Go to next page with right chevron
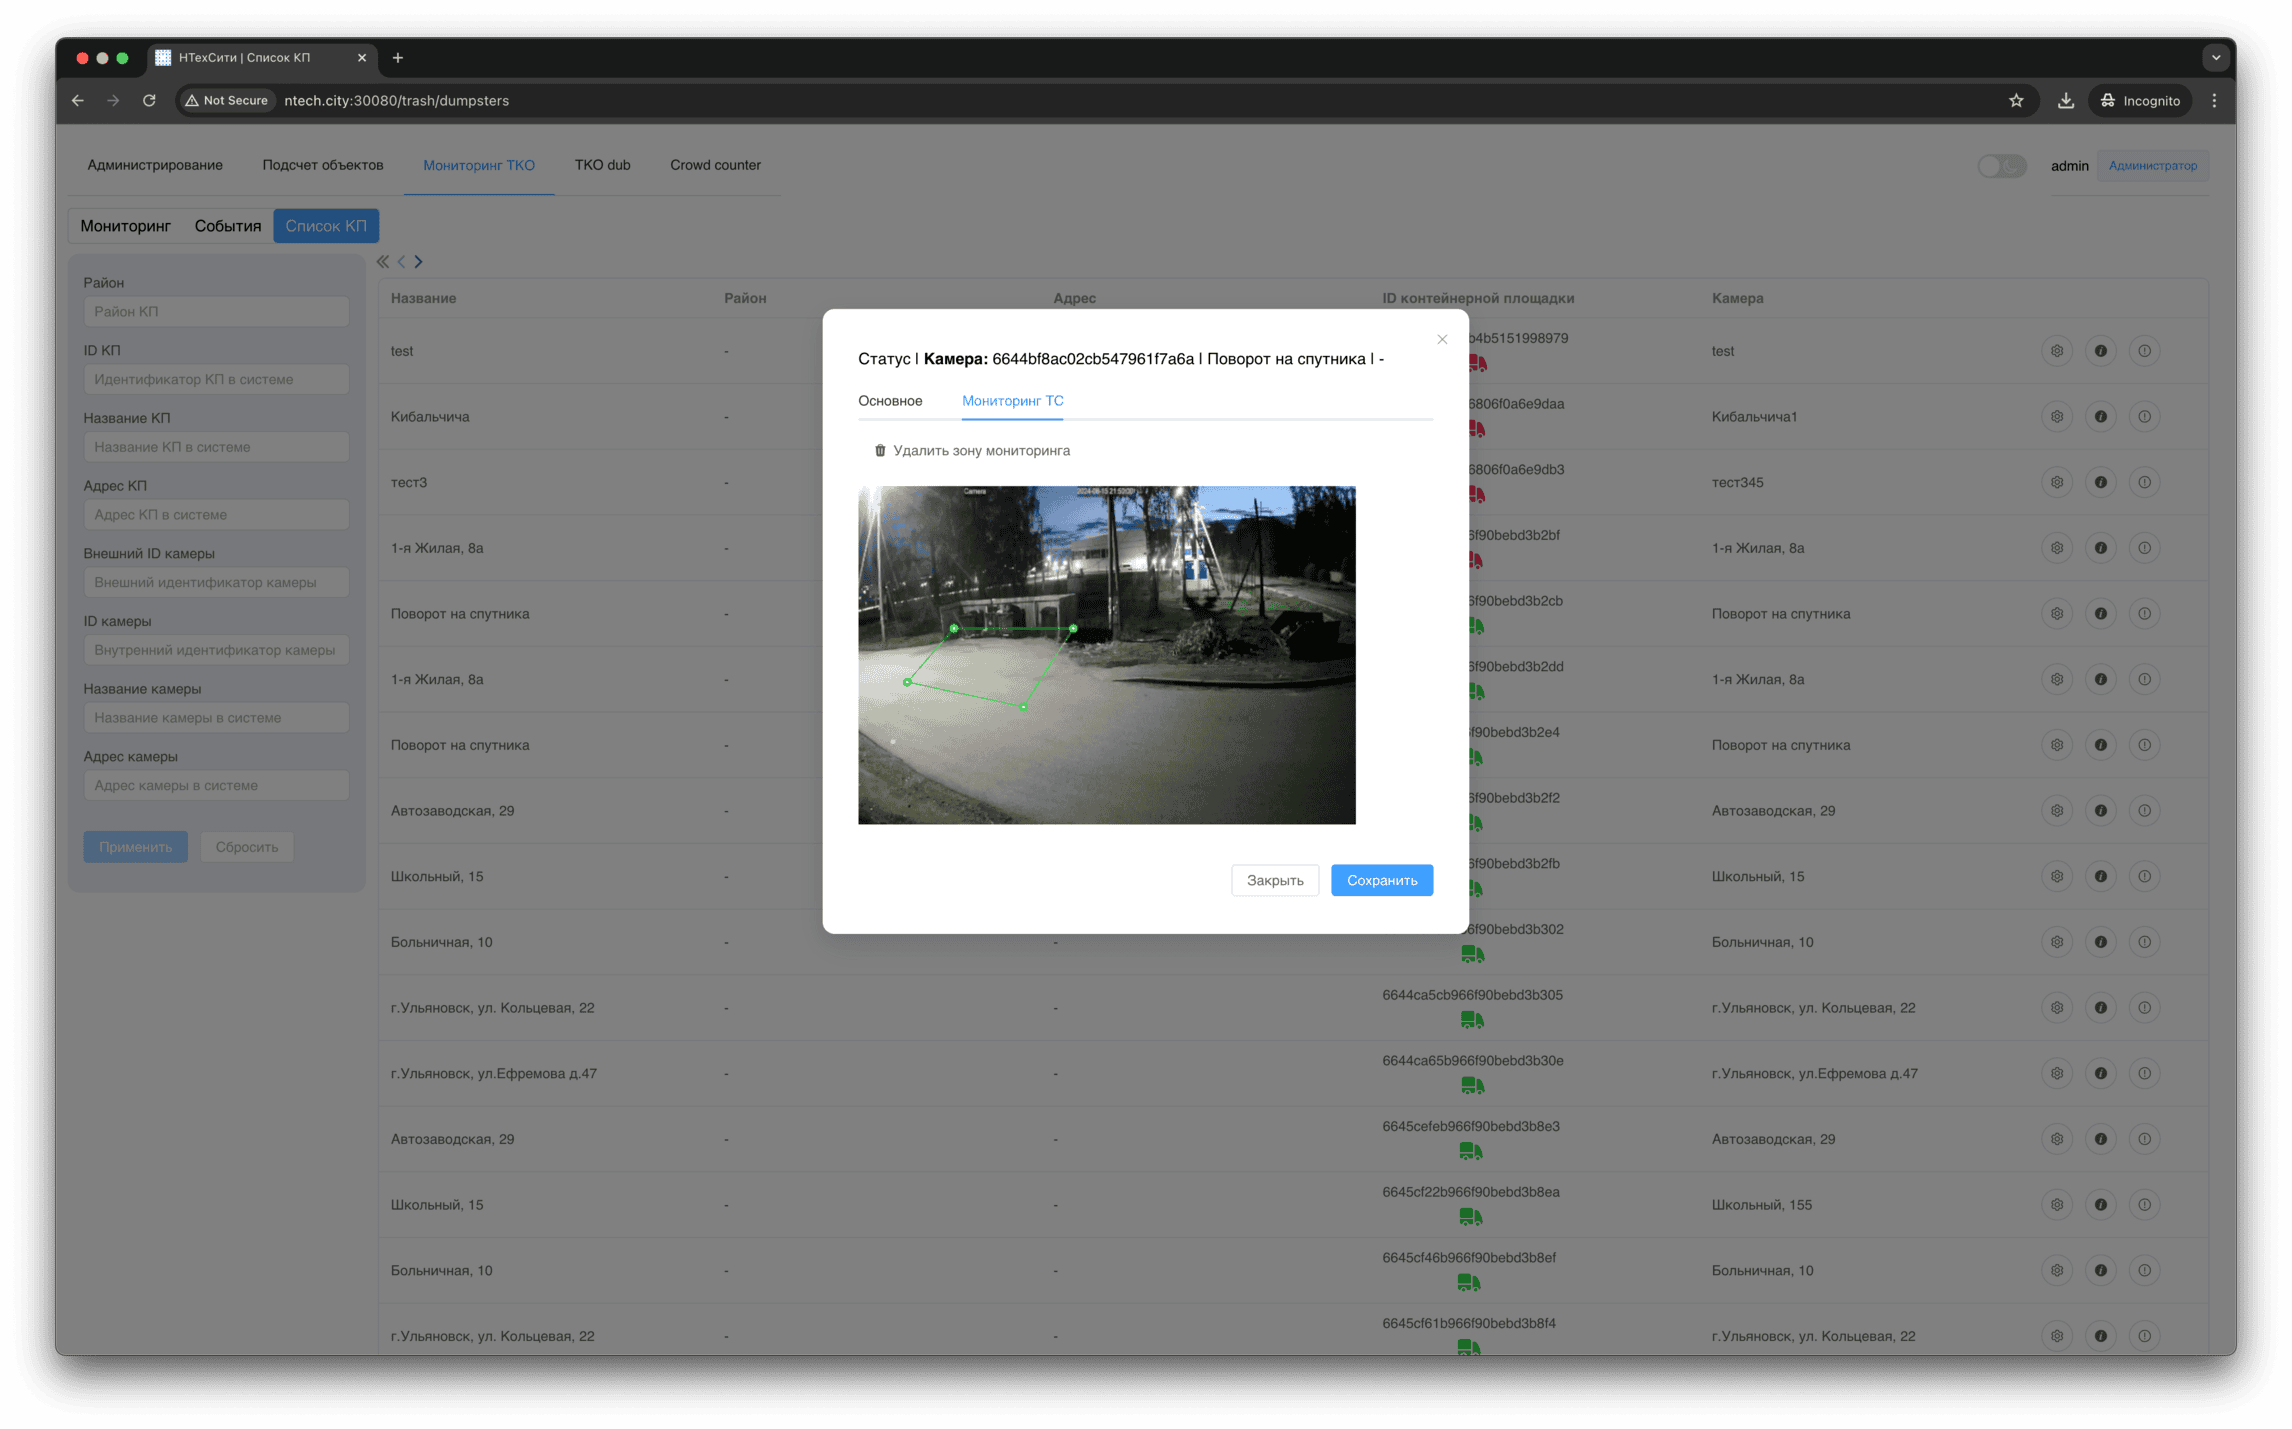This screenshot has height=1429, width=2292. (x=419, y=262)
